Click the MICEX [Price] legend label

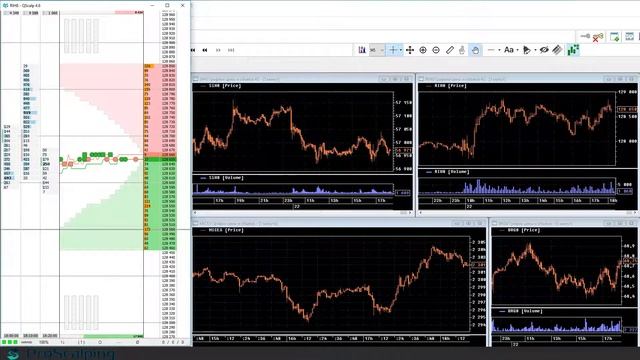click(226, 230)
